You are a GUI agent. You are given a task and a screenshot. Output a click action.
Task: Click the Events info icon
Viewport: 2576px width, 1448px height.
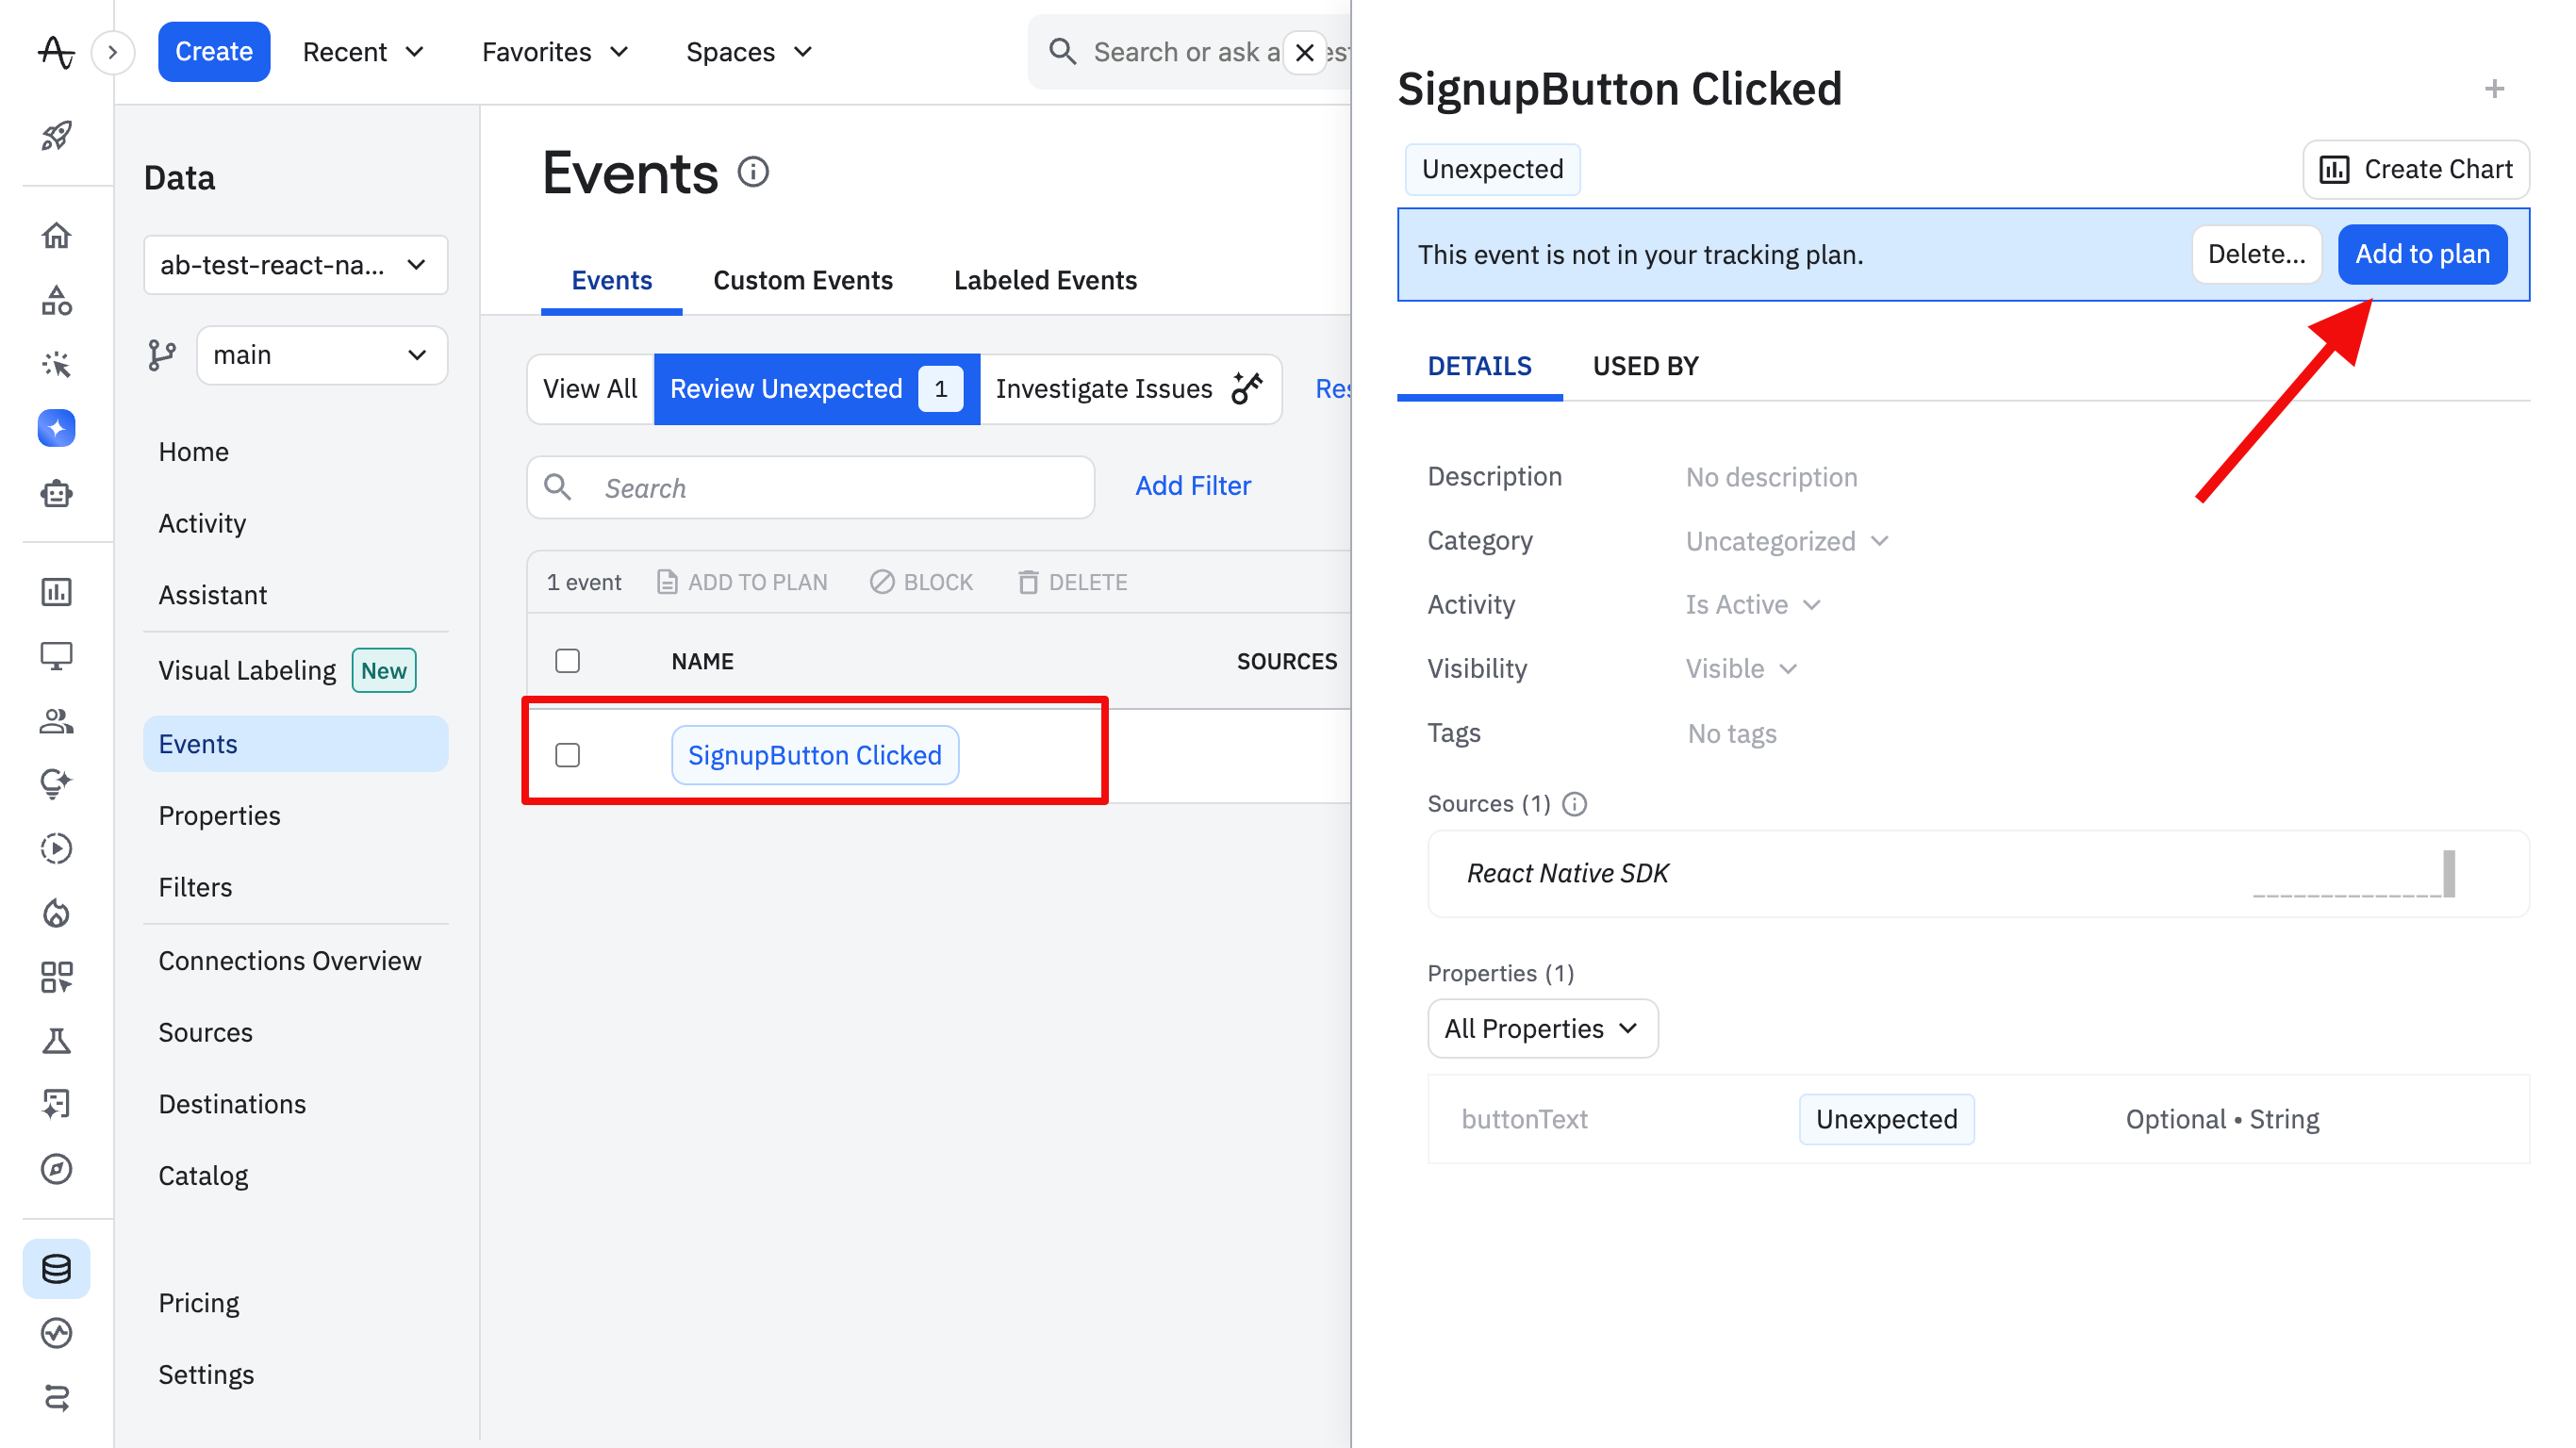[x=753, y=173]
